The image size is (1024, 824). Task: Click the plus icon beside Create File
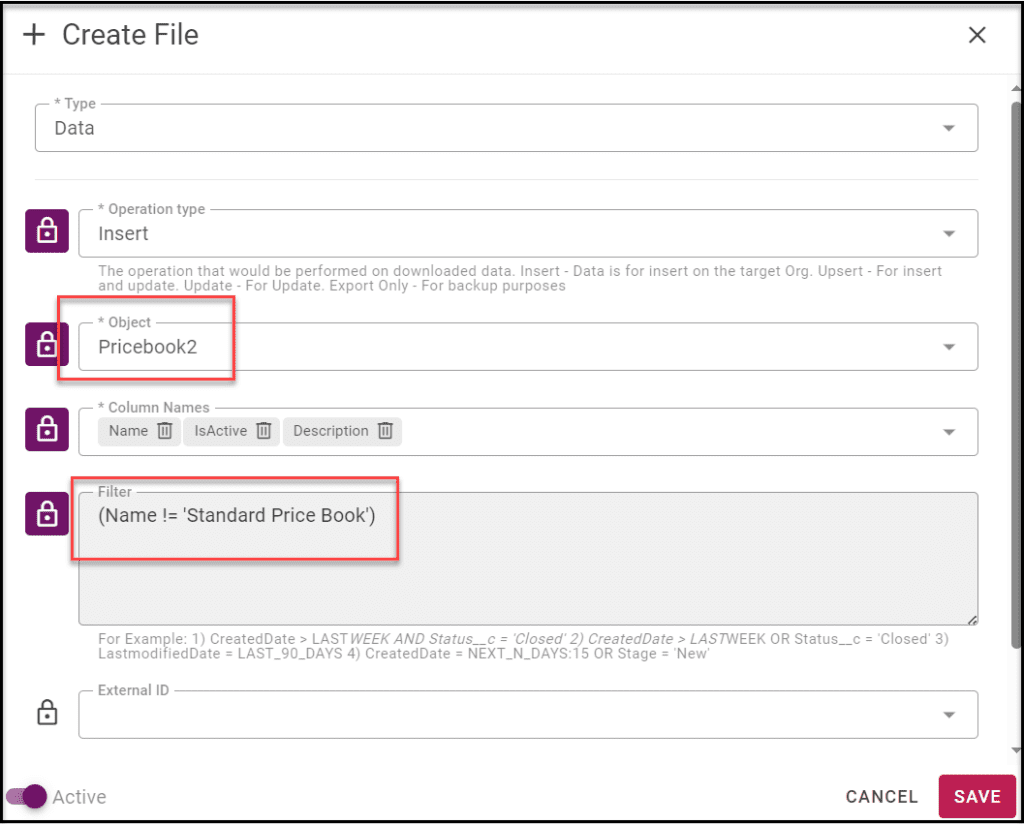pos(34,35)
